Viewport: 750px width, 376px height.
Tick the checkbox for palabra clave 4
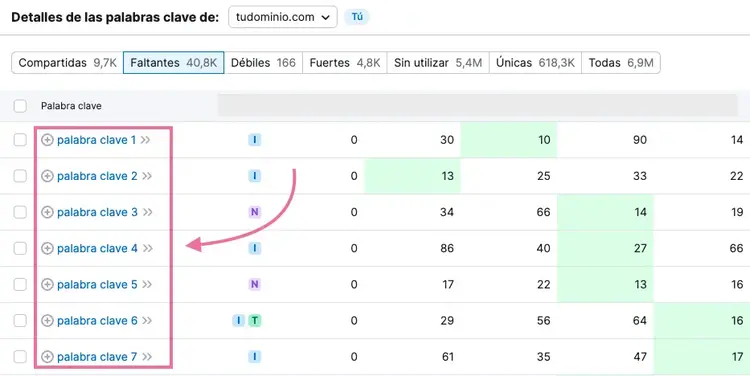20,248
